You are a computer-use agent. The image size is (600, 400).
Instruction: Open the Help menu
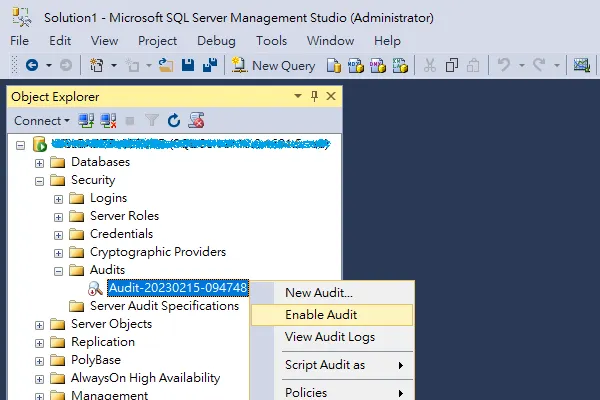tap(387, 41)
